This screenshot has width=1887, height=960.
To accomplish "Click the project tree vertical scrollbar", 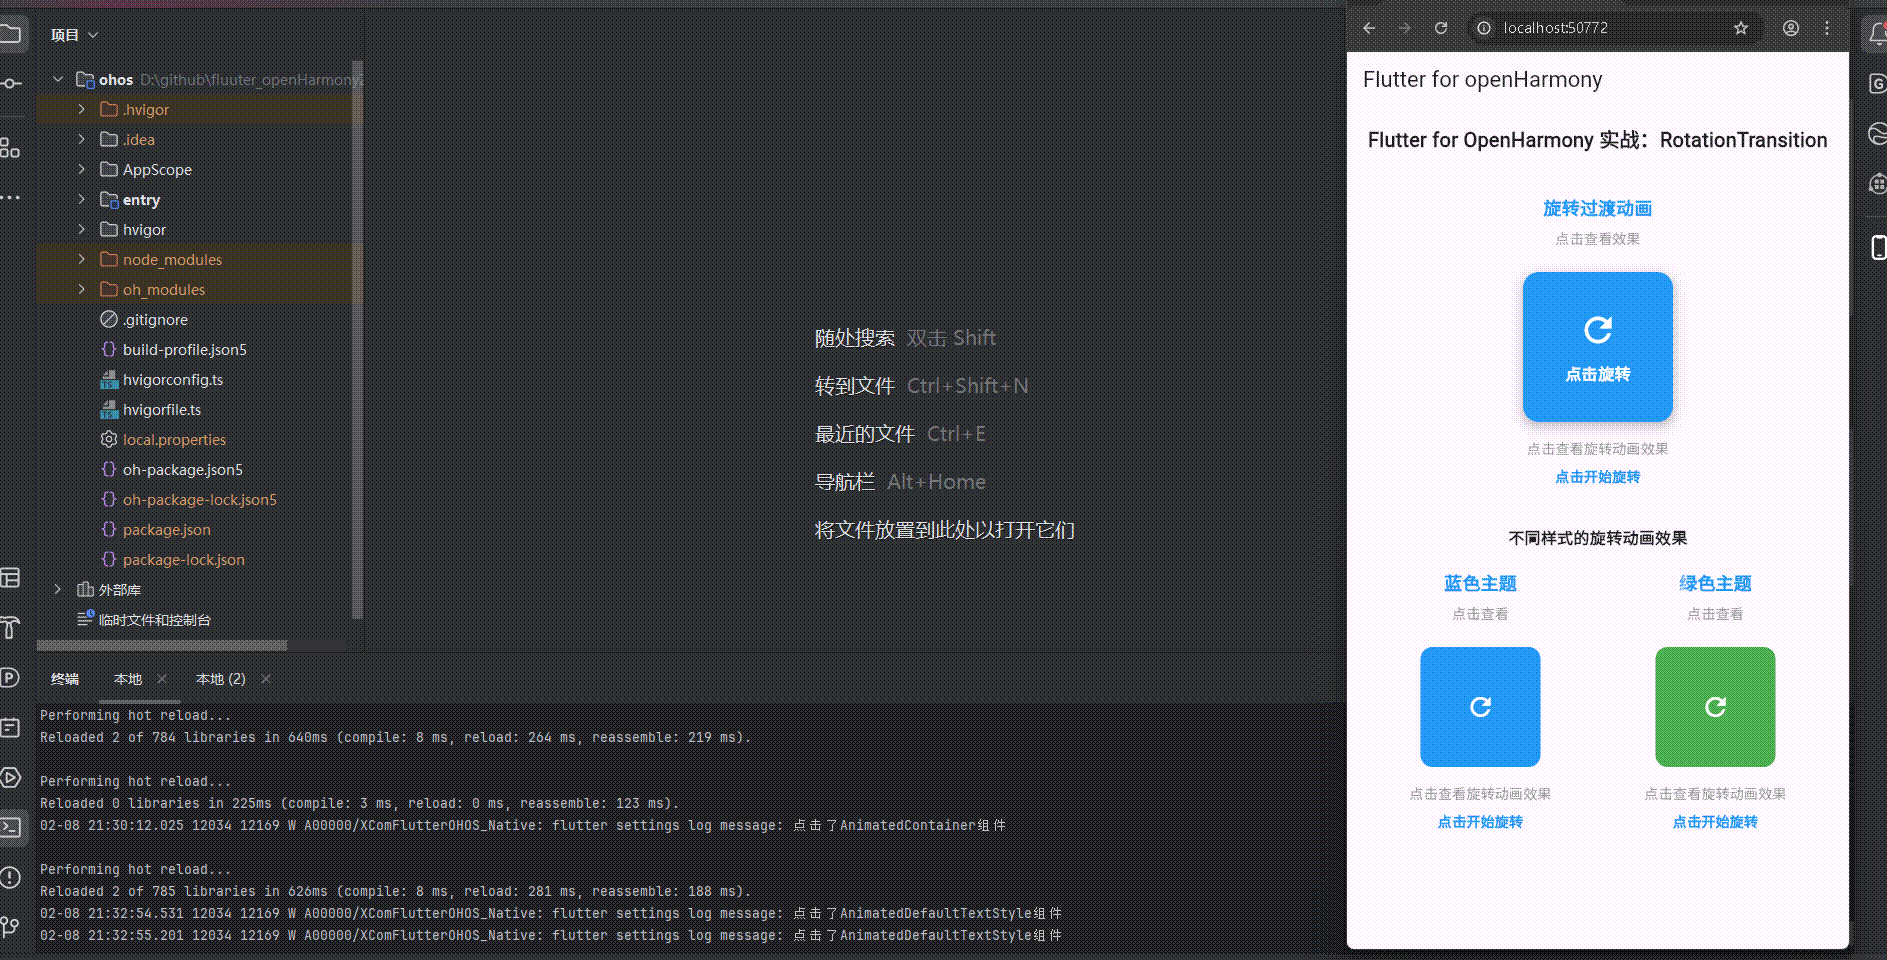I will (357, 340).
